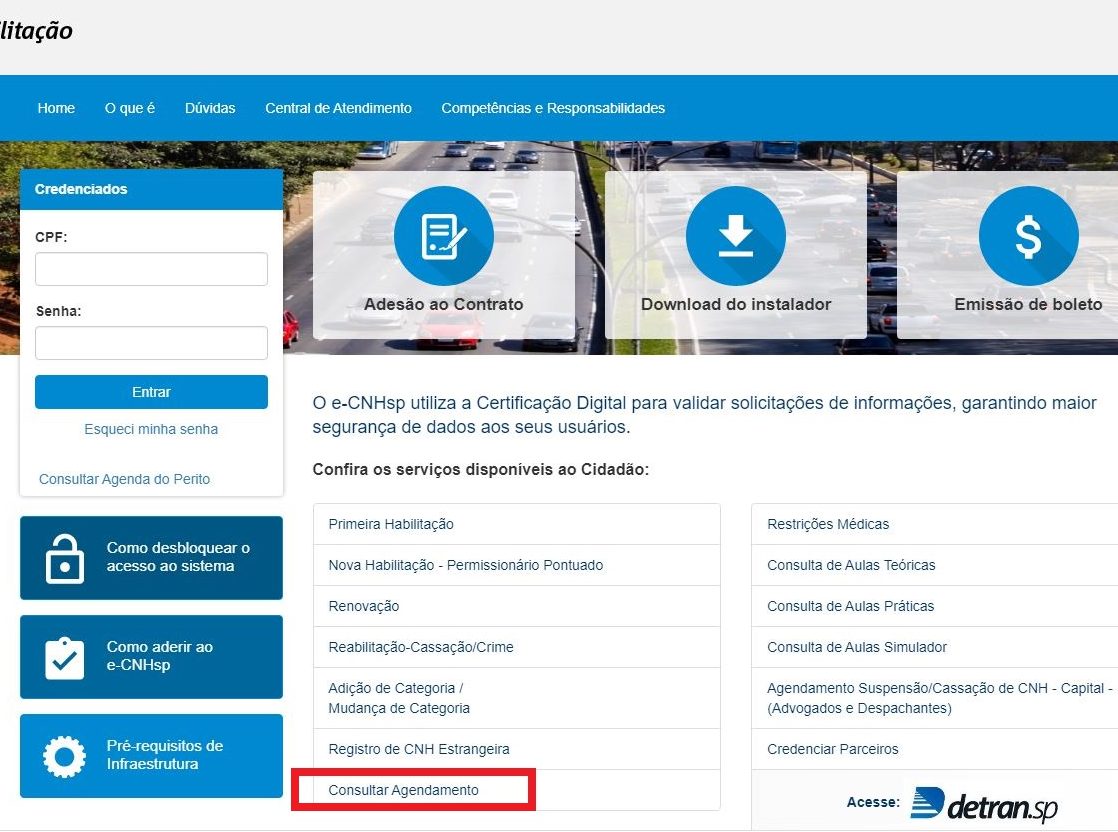Open Consulta de Aulas Teóricas
Screen dimensions: 1118x832
coord(935,565)
